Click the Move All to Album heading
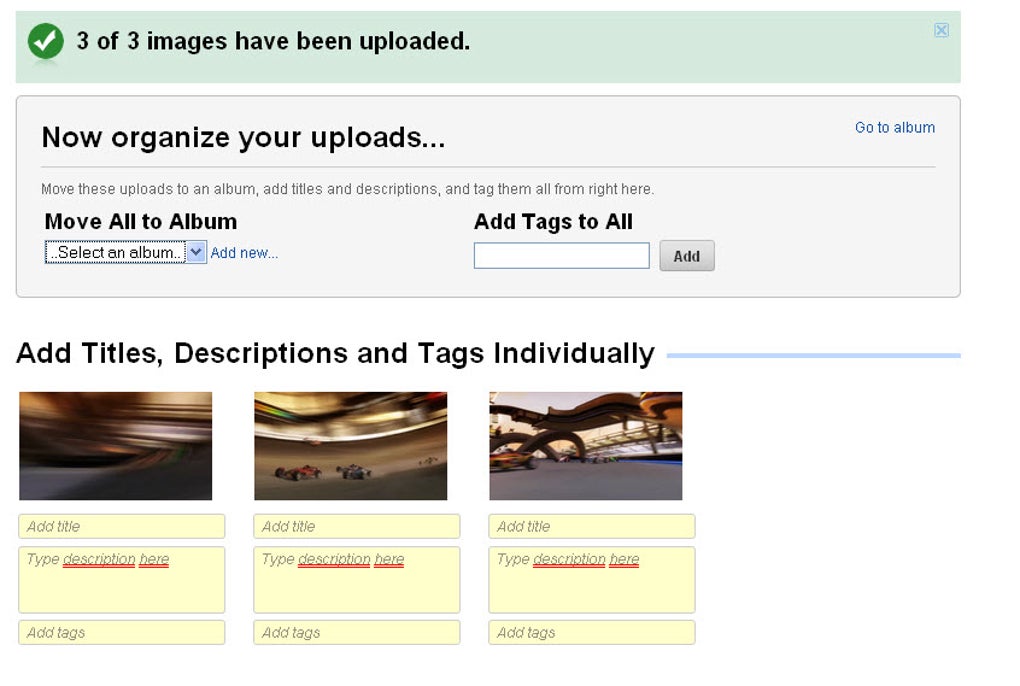This screenshot has height=686, width=1020. 141,222
